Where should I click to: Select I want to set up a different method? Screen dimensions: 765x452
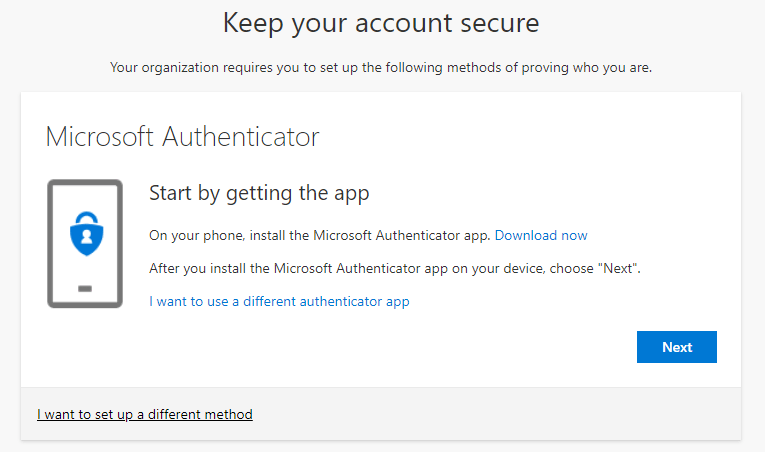point(145,414)
